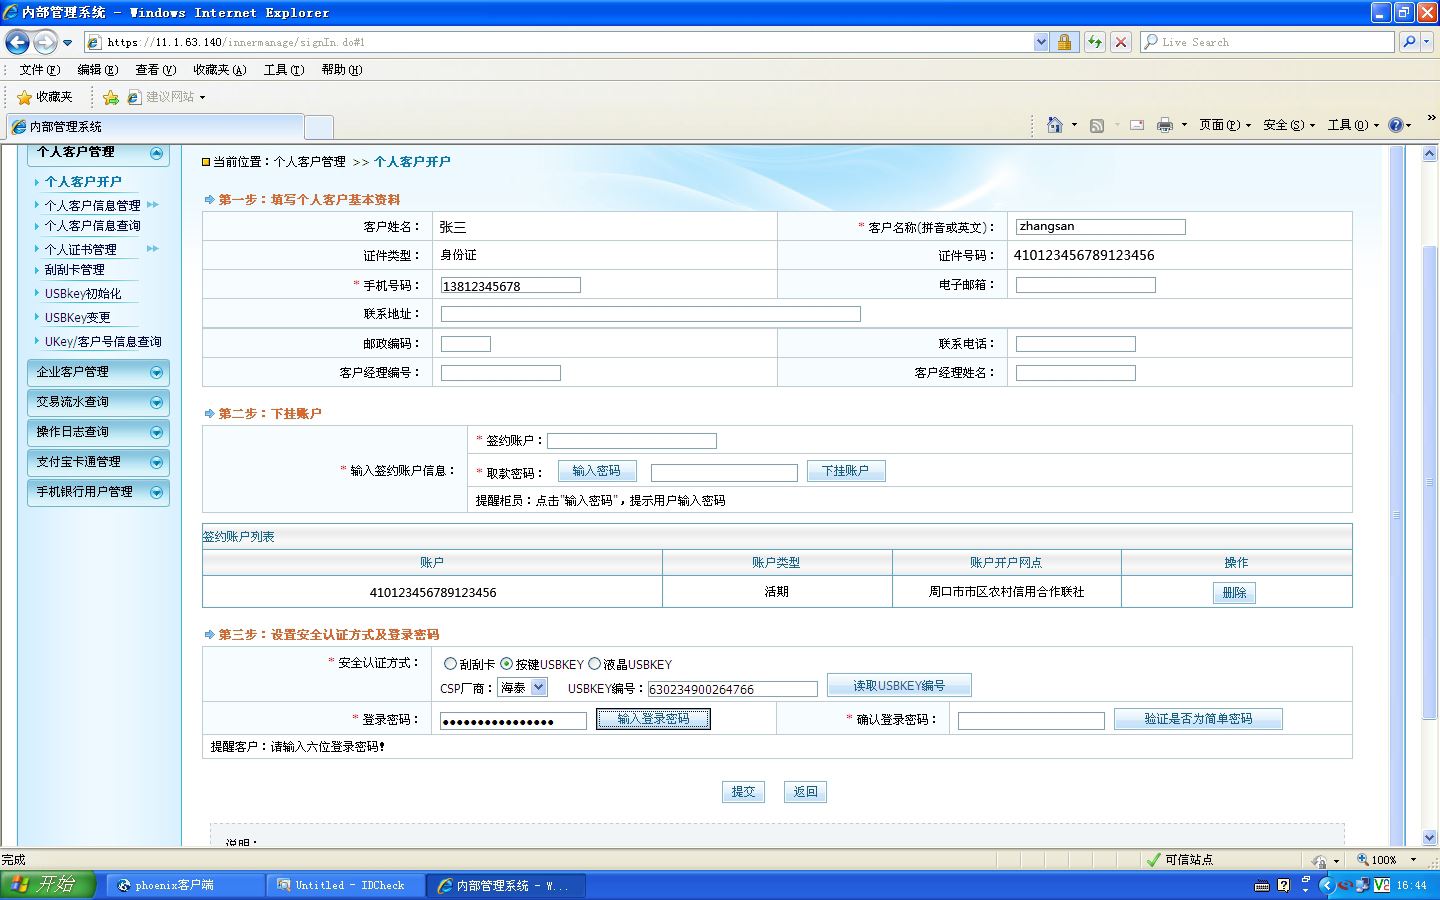Viewport: 1440px width, 900px height.
Task: Click the Live Search input box
Action: point(1267,42)
